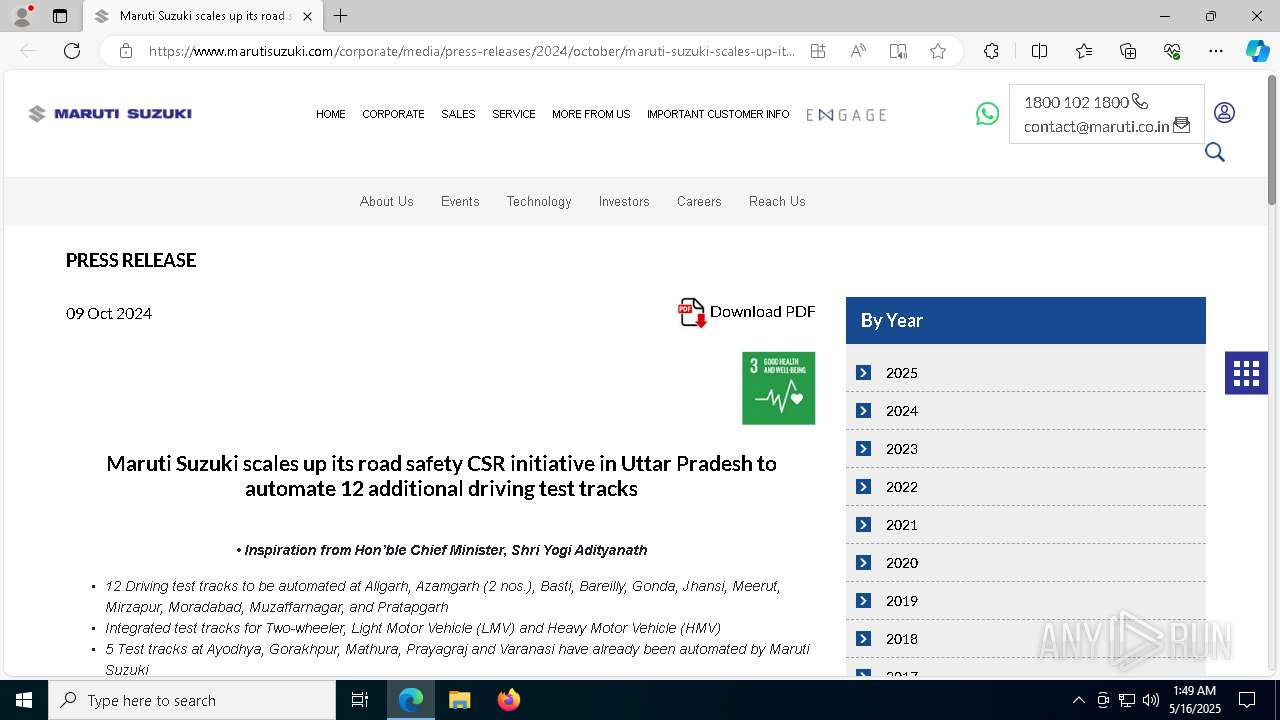Open Settings and more ellipsis menu
1280x720 pixels.
click(1215, 51)
